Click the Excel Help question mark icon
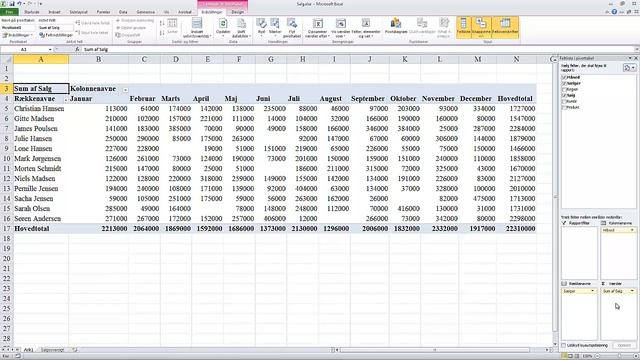640x360 pixels. pos(614,12)
